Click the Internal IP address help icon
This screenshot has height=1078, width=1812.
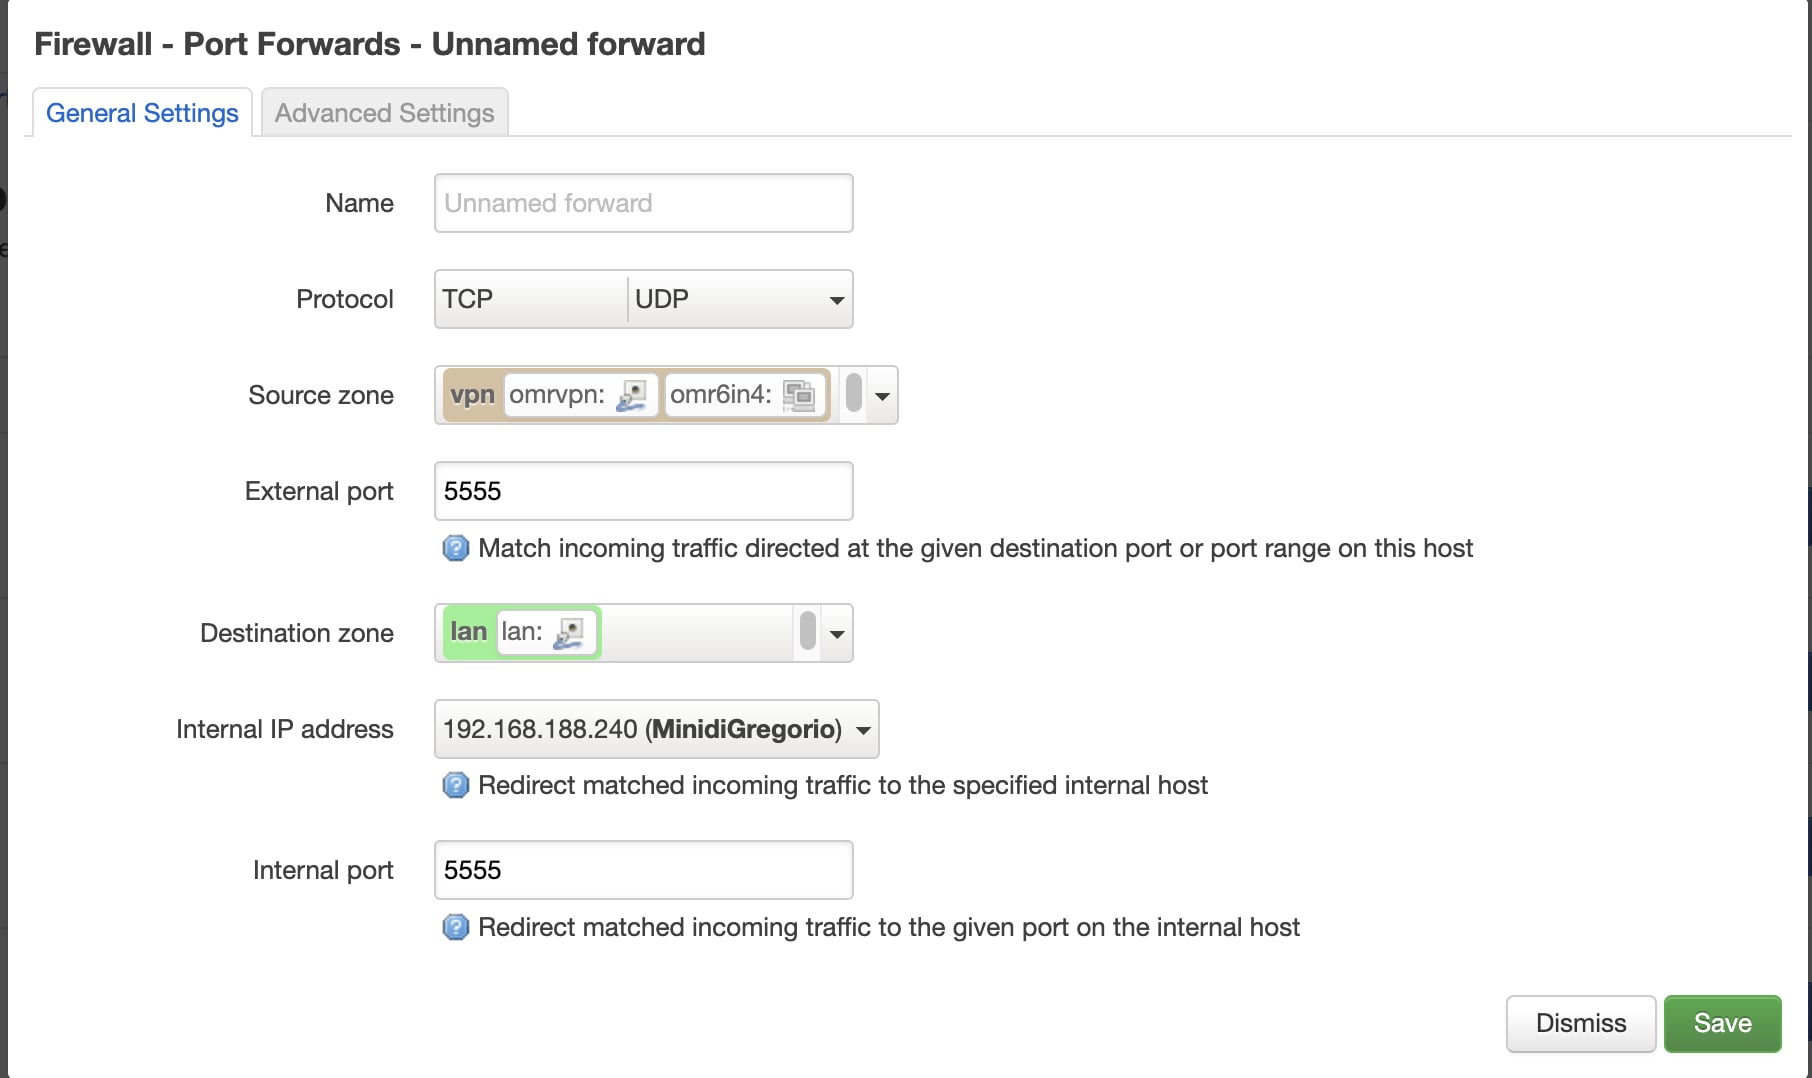click(456, 786)
